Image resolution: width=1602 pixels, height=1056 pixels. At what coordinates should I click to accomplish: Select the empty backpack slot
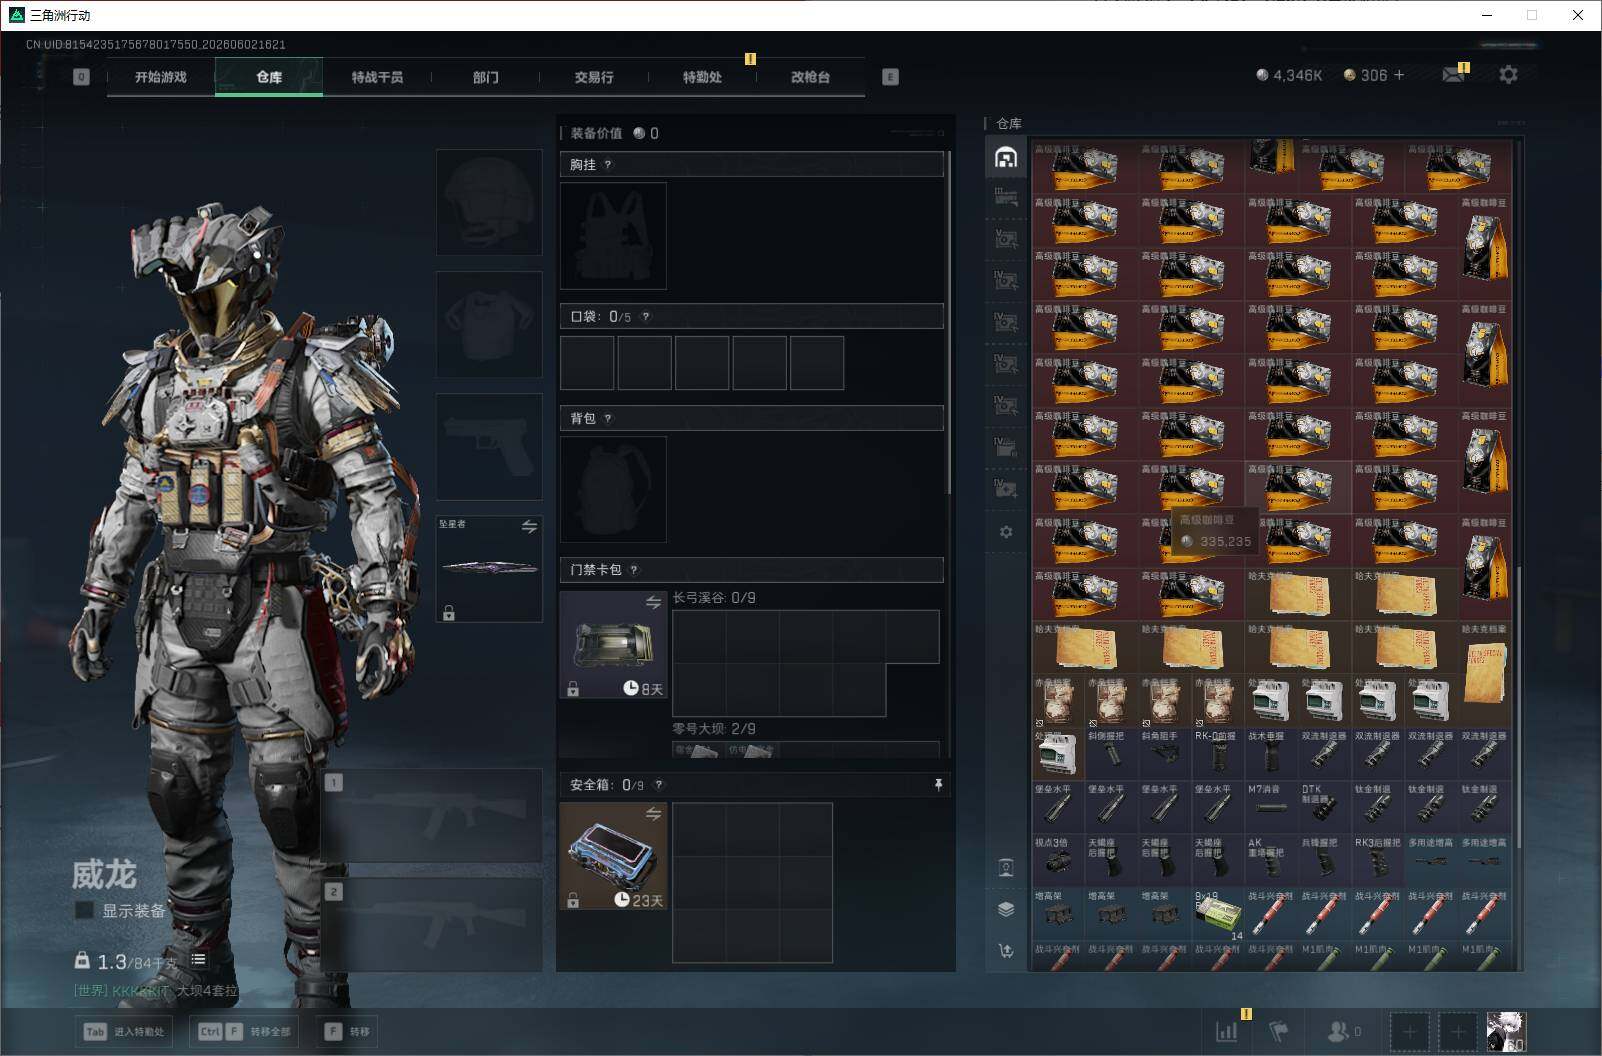(x=613, y=489)
